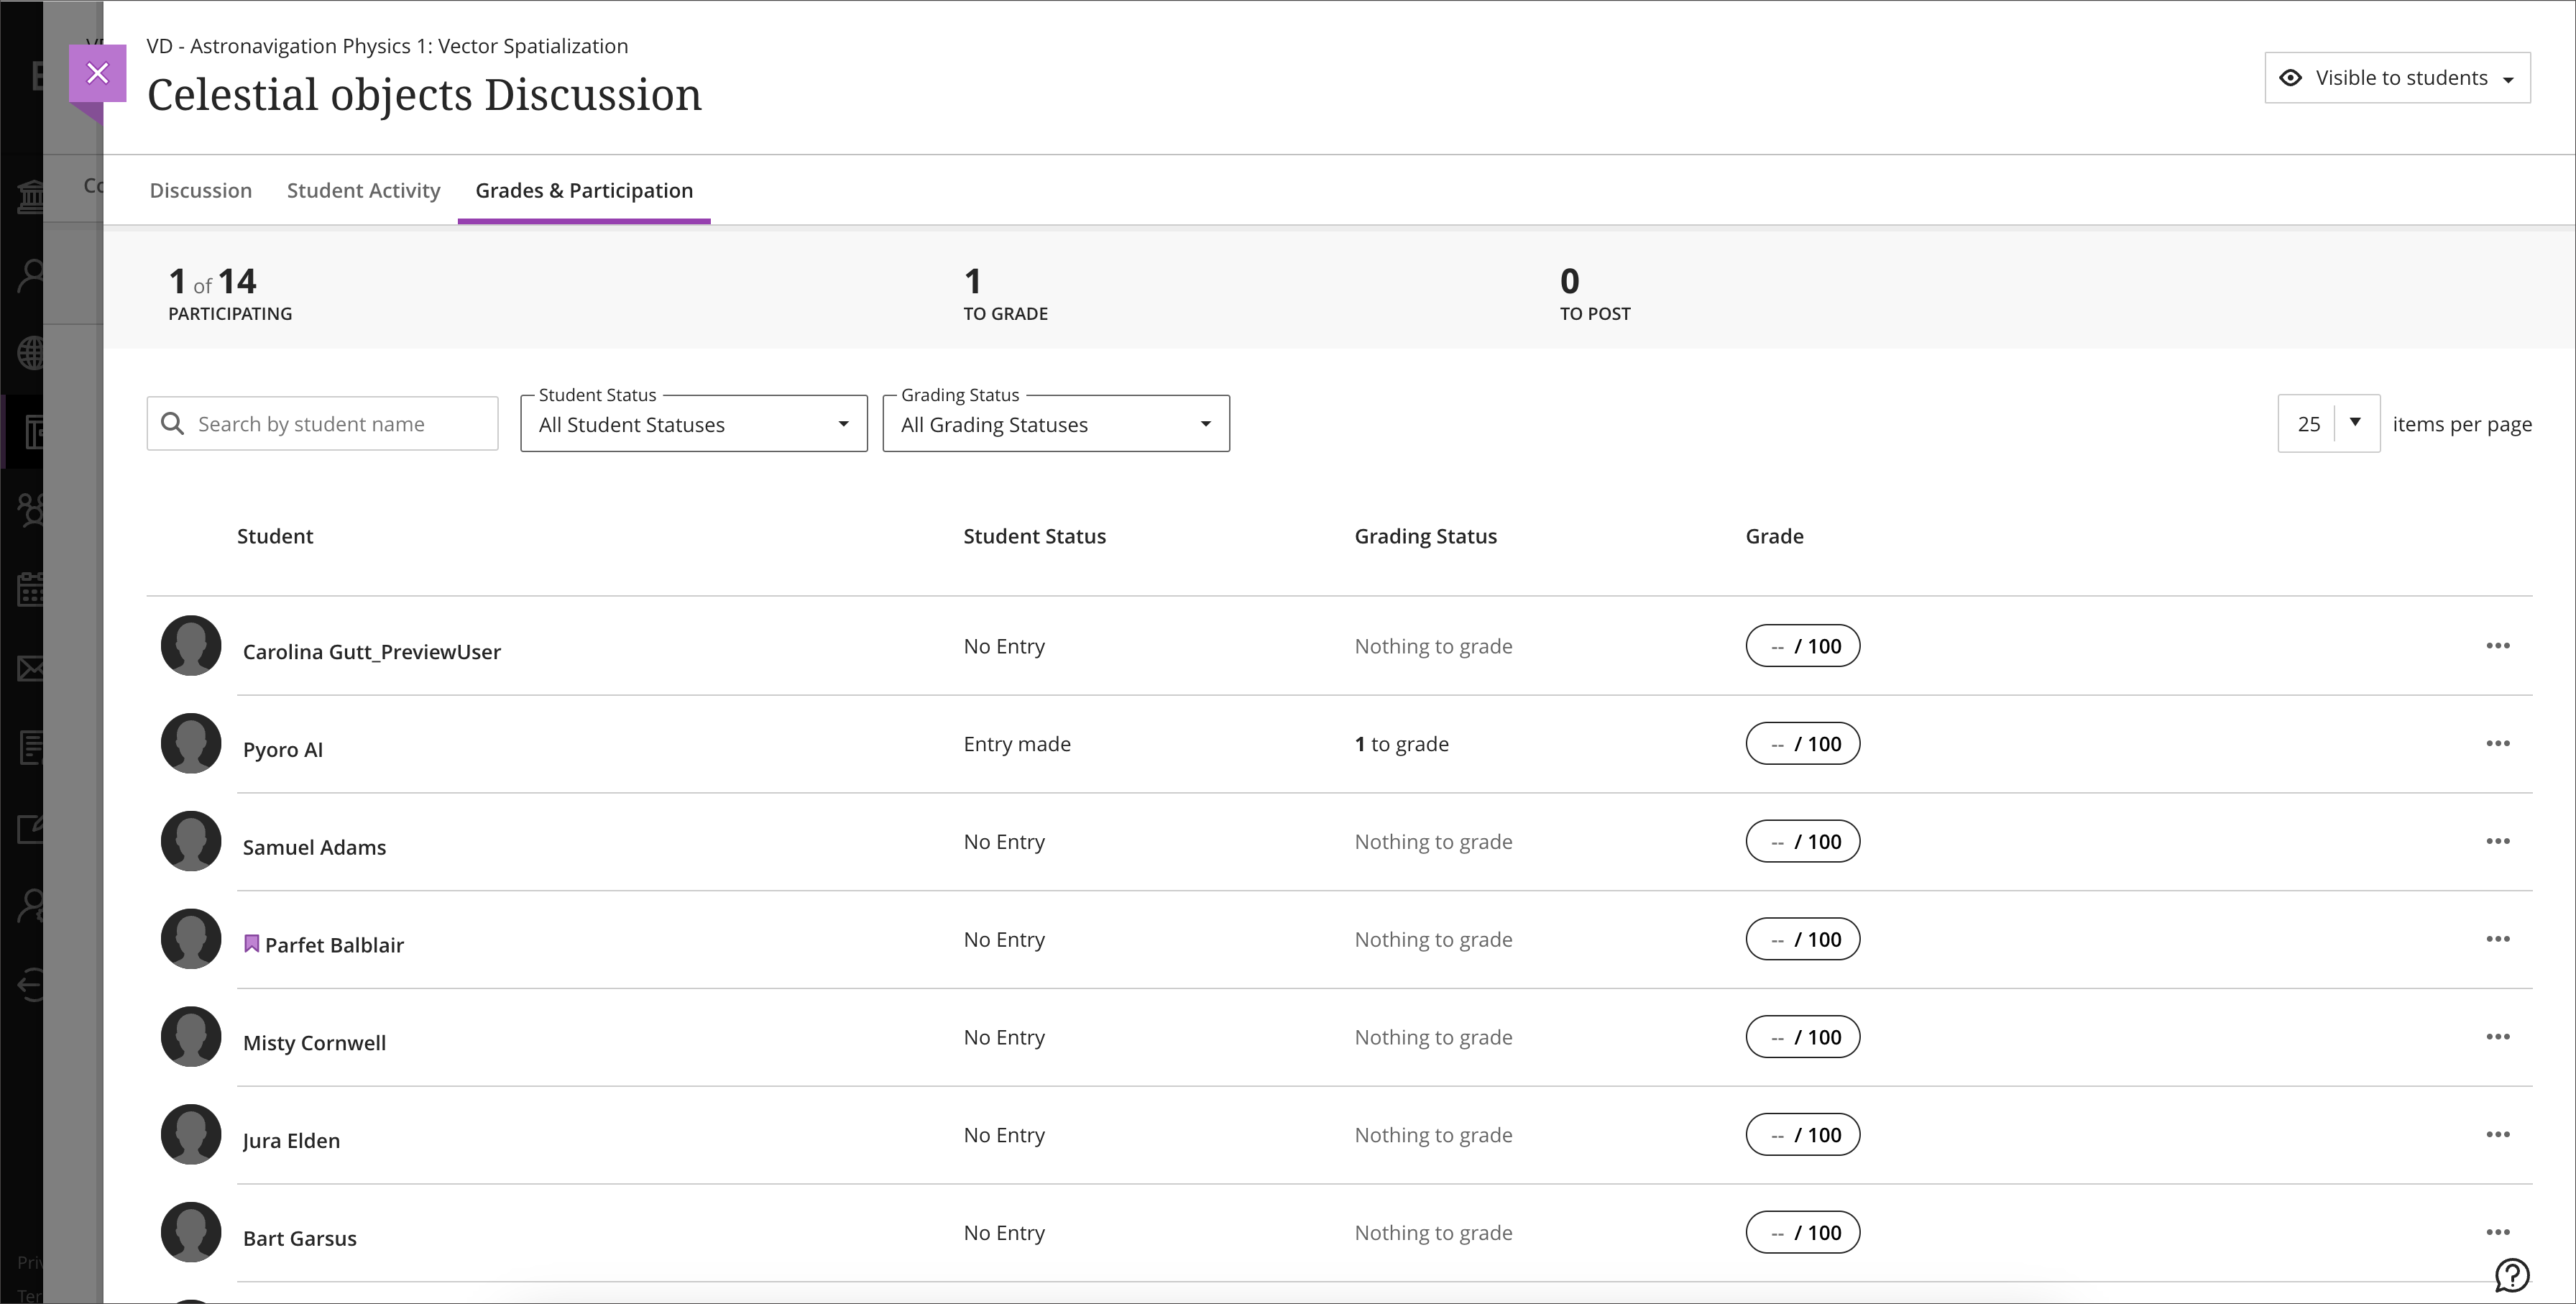Click the search magnifier icon
Viewport: 2576px width, 1304px height.
(173, 424)
